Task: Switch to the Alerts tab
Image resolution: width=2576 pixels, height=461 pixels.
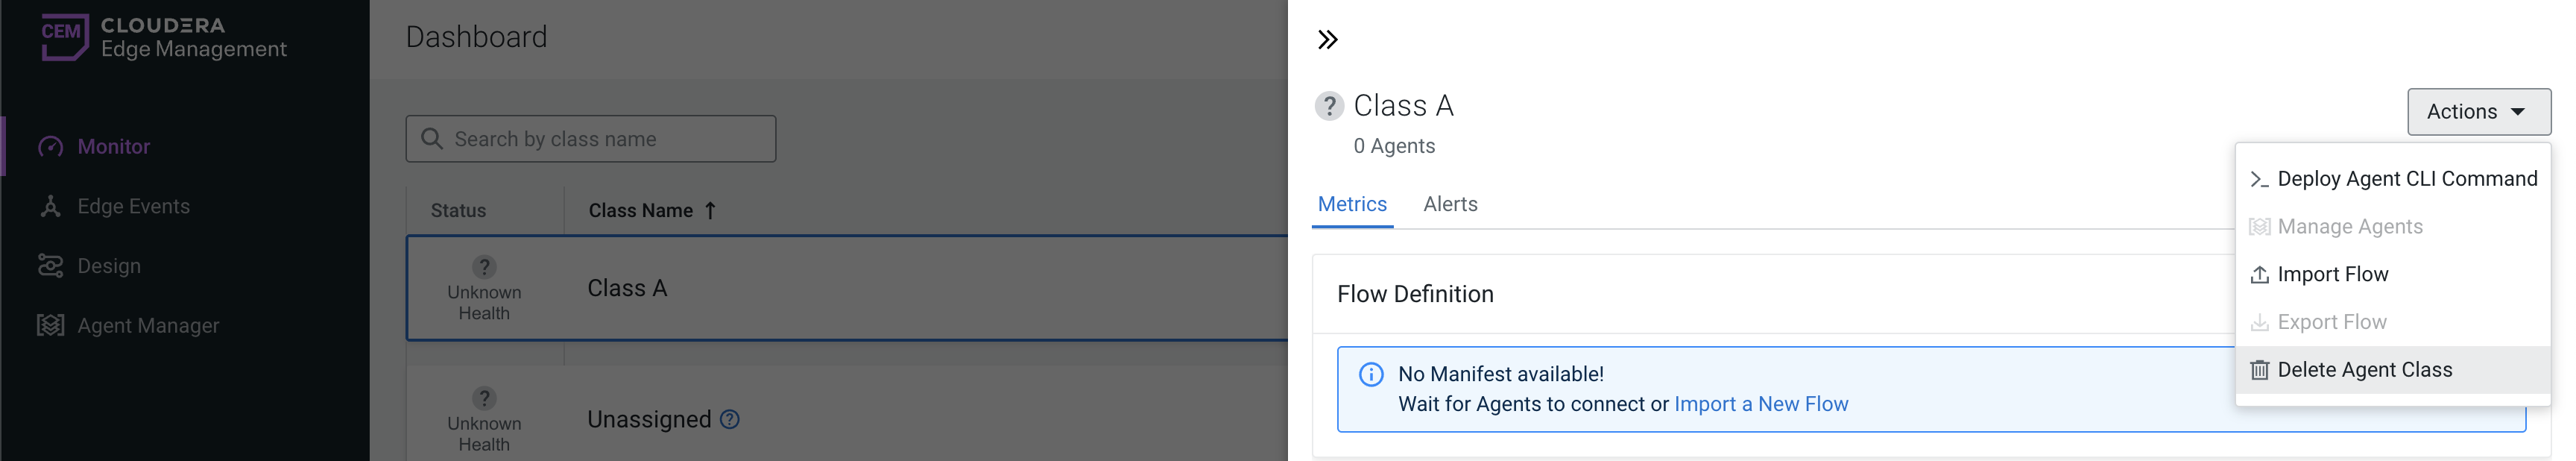Action: pyautogui.click(x=1449, y=204)
